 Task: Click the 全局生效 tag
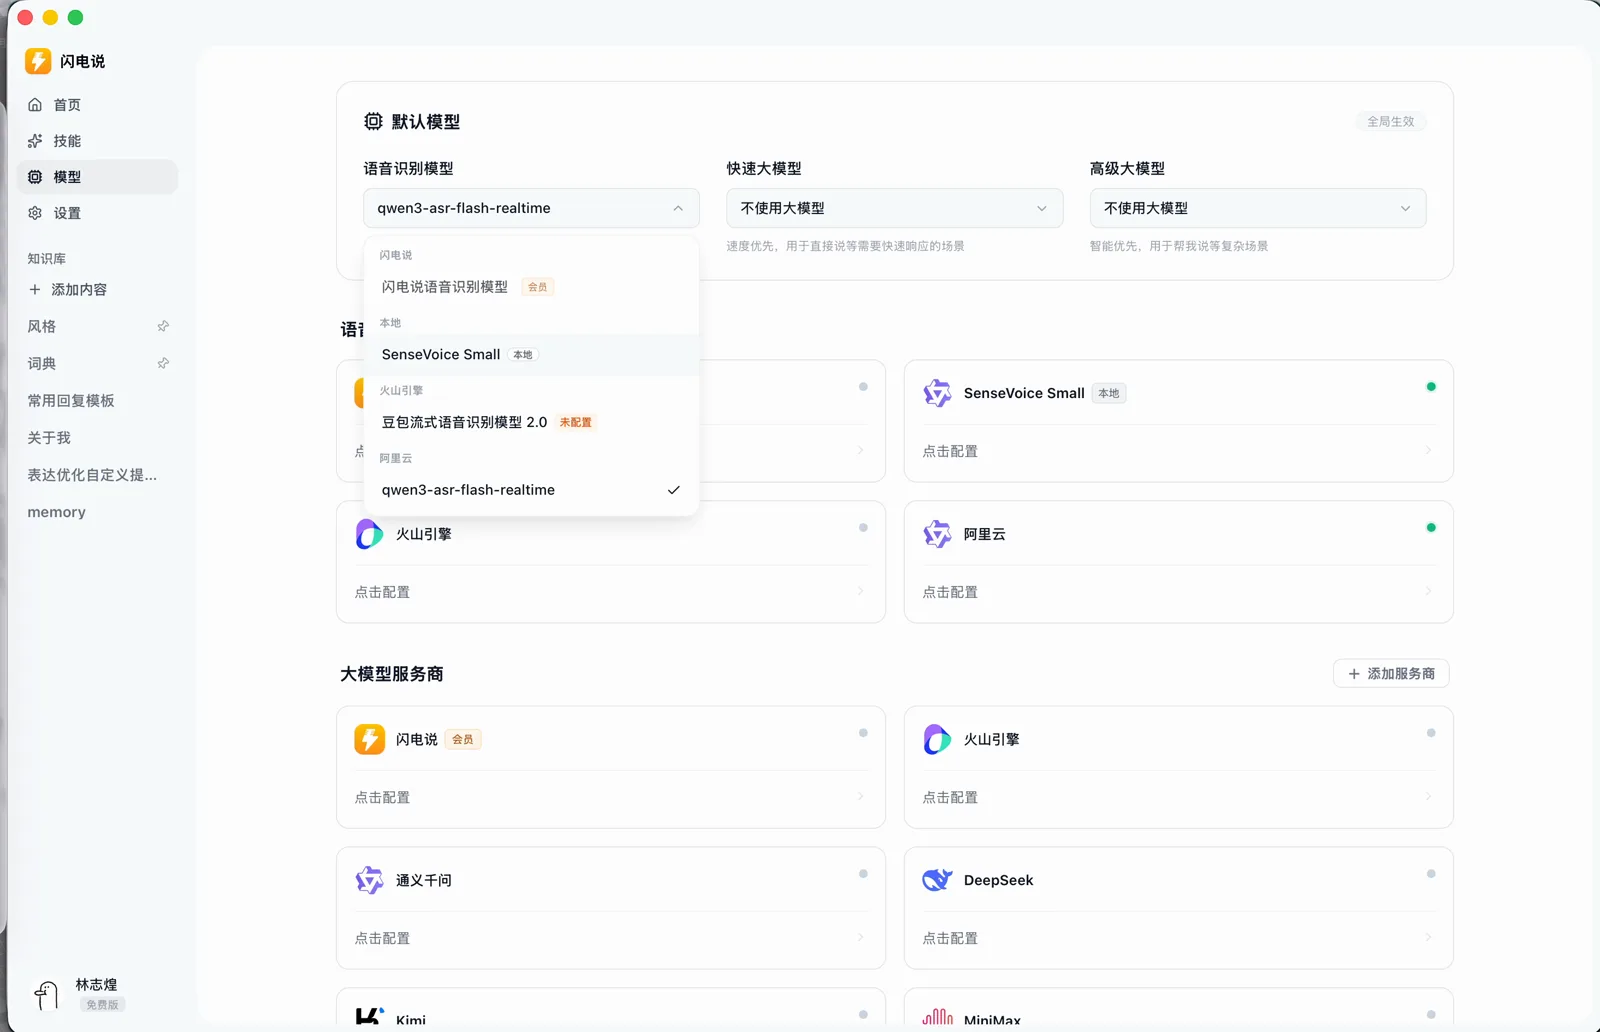pyautogui.click(x=1390, y=121)
